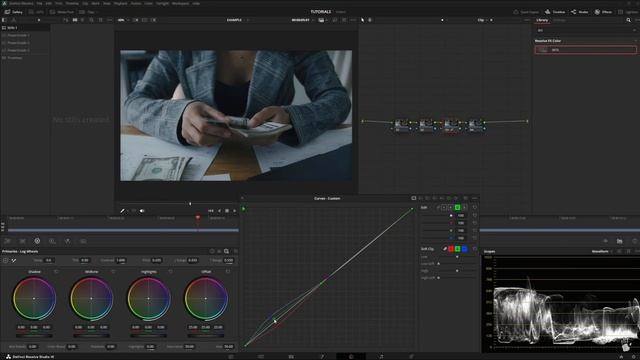Toggle the Soft Clip red channel
Viewport: 640px width, 360px height.
(451, 249)
